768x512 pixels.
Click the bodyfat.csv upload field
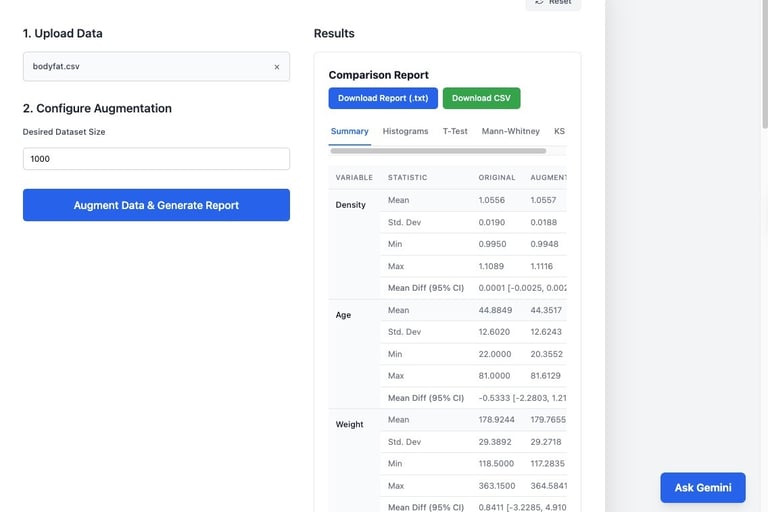tap(150, 67)
